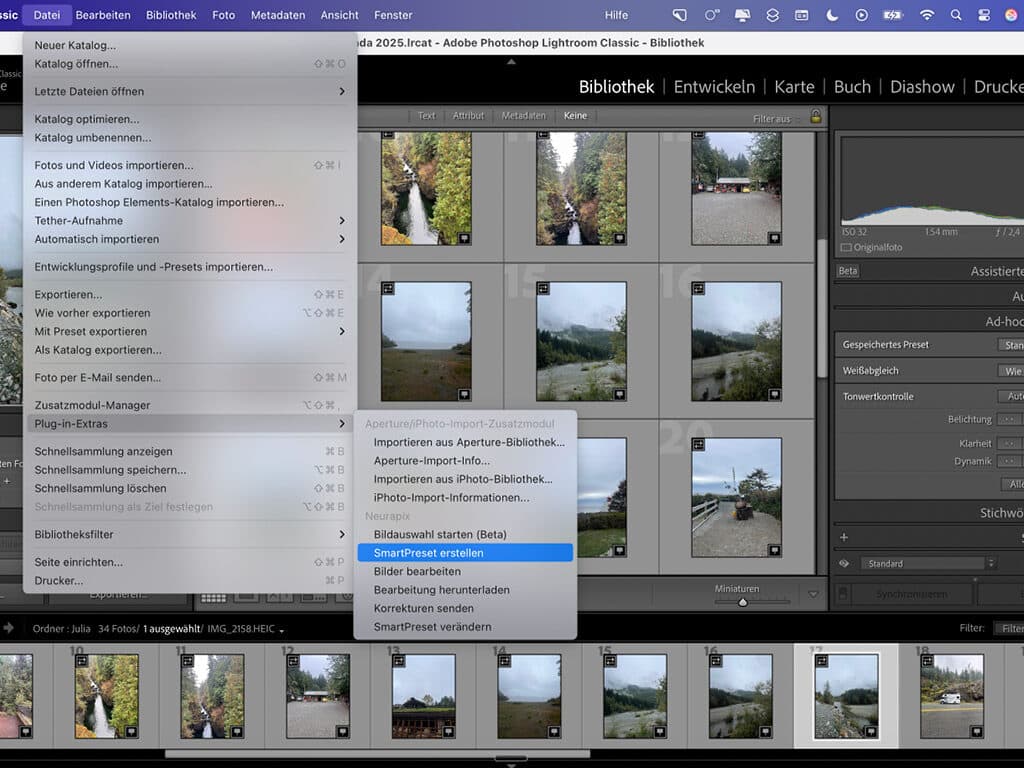Toggle the eye icon beside Standard dropdown

844,563
